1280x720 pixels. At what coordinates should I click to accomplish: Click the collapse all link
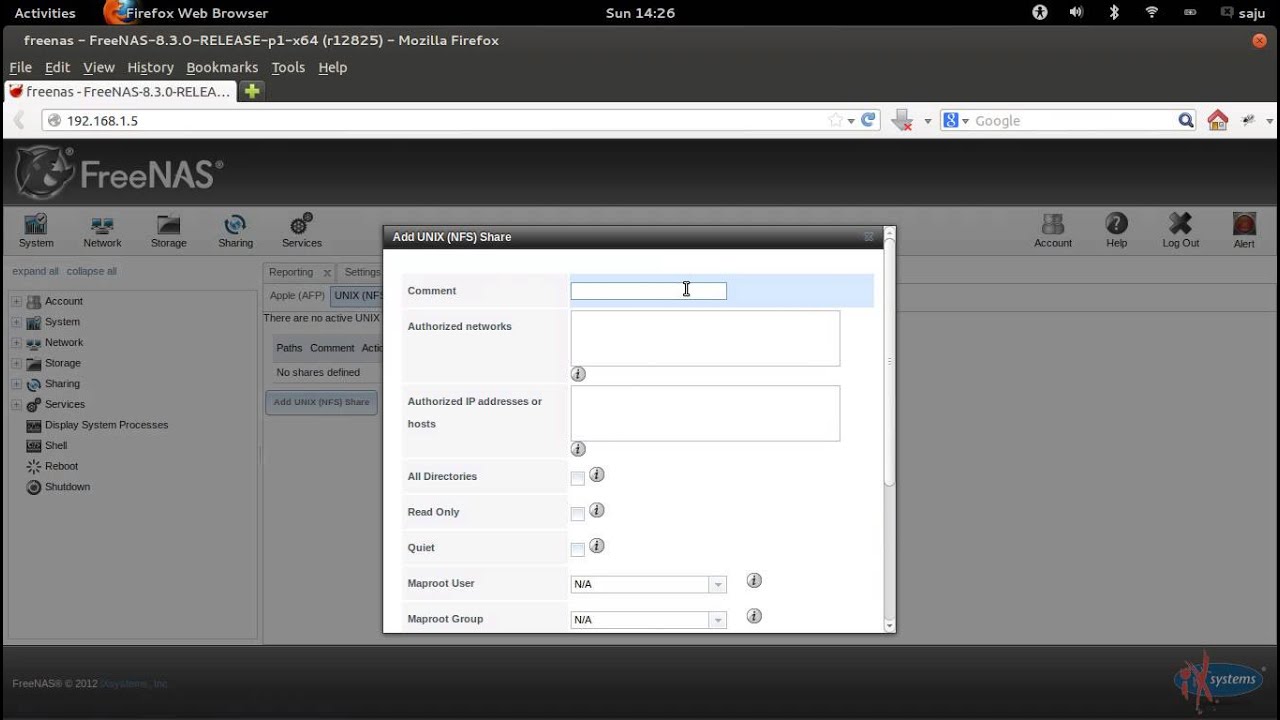pos(92,271)
